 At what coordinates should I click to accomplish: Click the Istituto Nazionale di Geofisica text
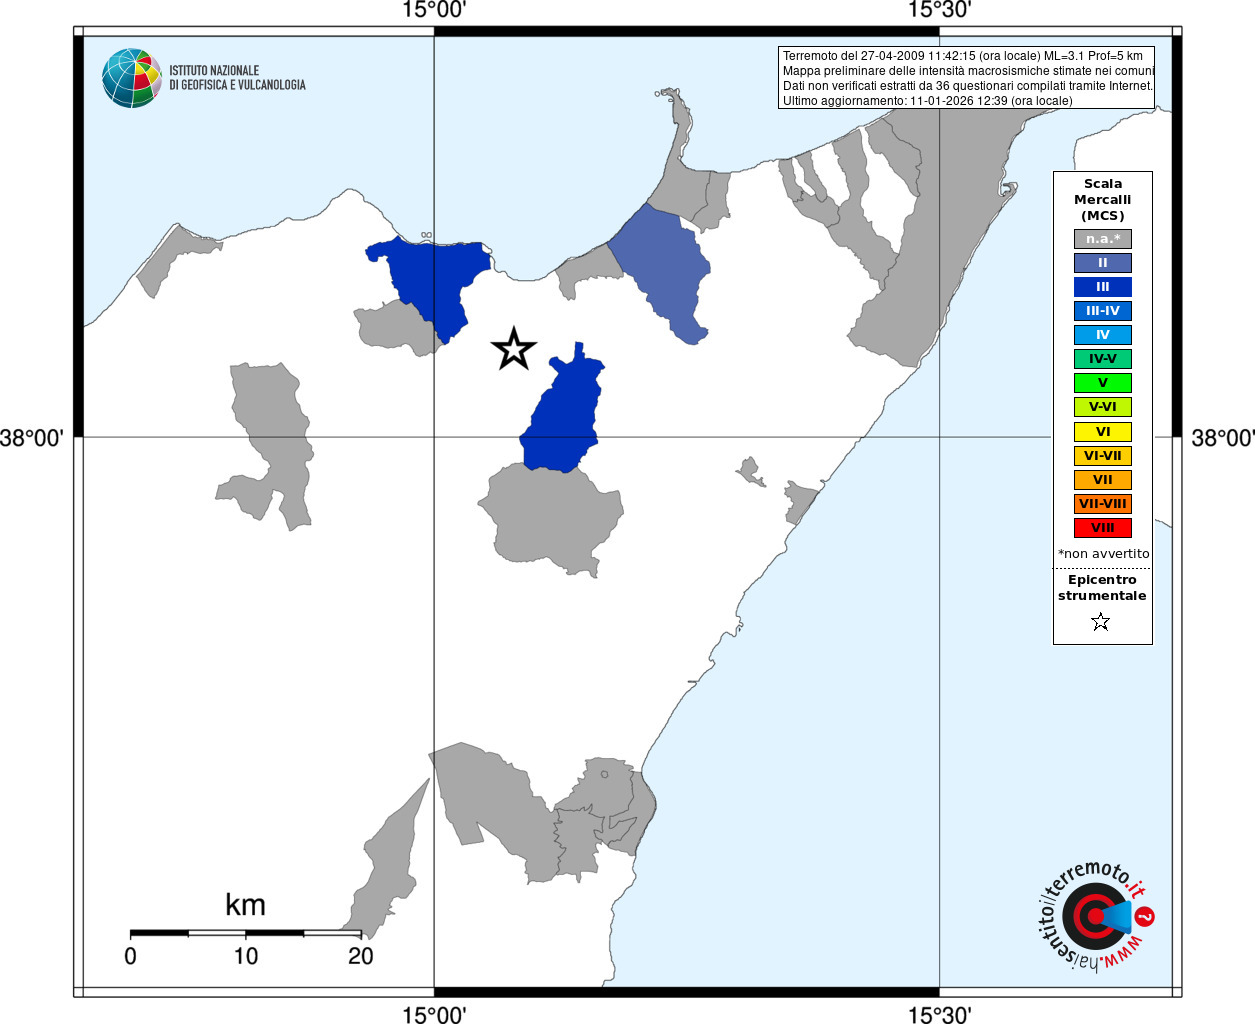[237, 78]
